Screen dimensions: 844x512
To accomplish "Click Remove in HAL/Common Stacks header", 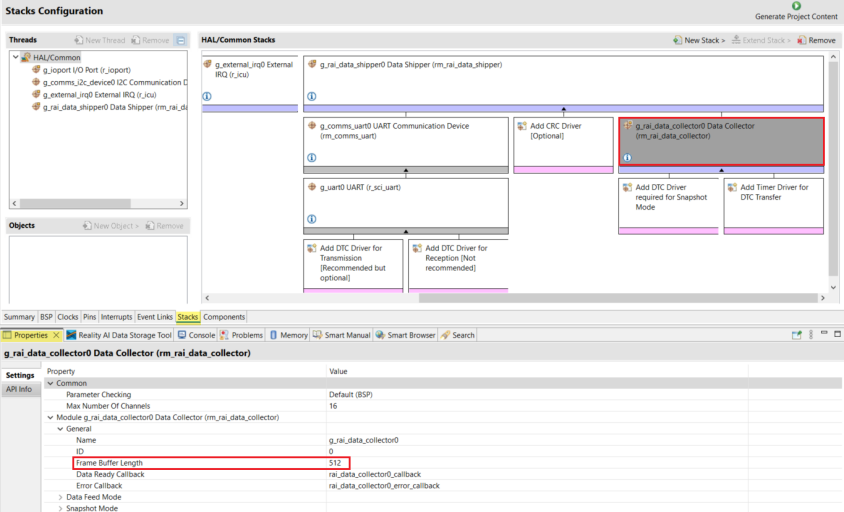I will 816,40.
